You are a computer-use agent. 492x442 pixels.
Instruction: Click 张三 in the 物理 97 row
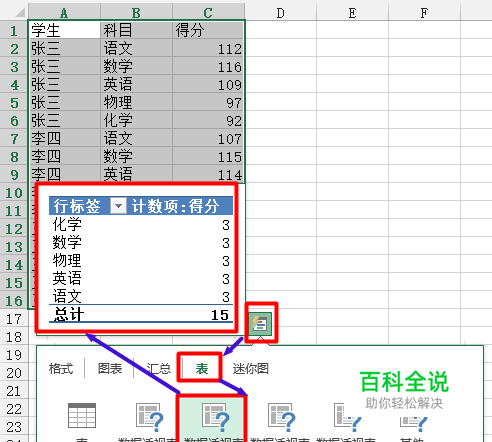tap(64, 103)
